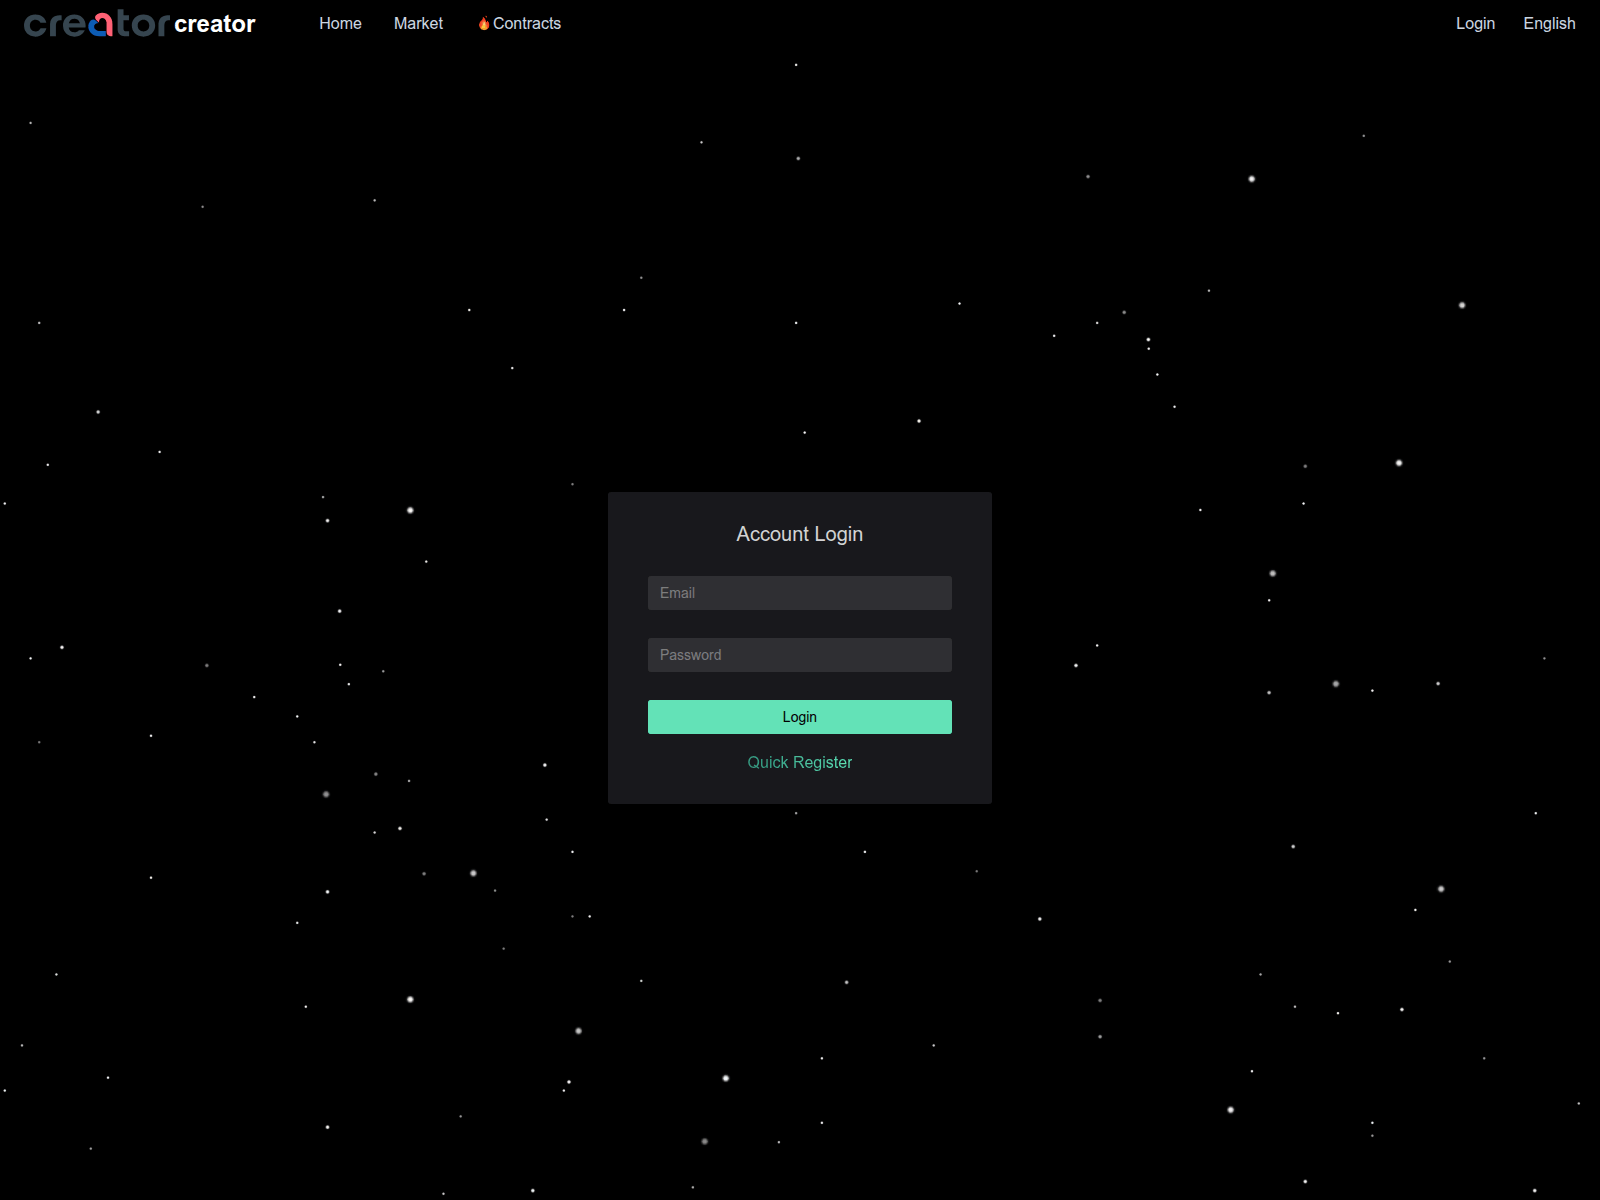Submit credentials with the Login button

[799, 716]
